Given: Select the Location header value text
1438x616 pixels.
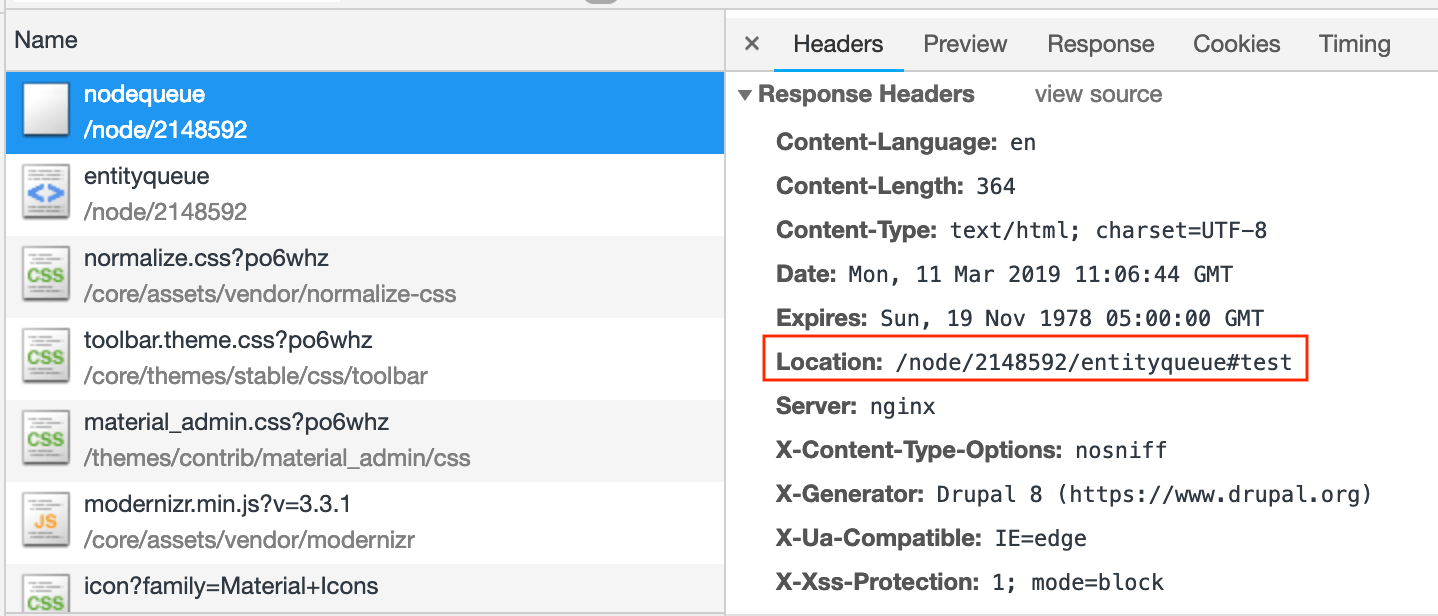Looking at the screenshot, I should 1094,362.
